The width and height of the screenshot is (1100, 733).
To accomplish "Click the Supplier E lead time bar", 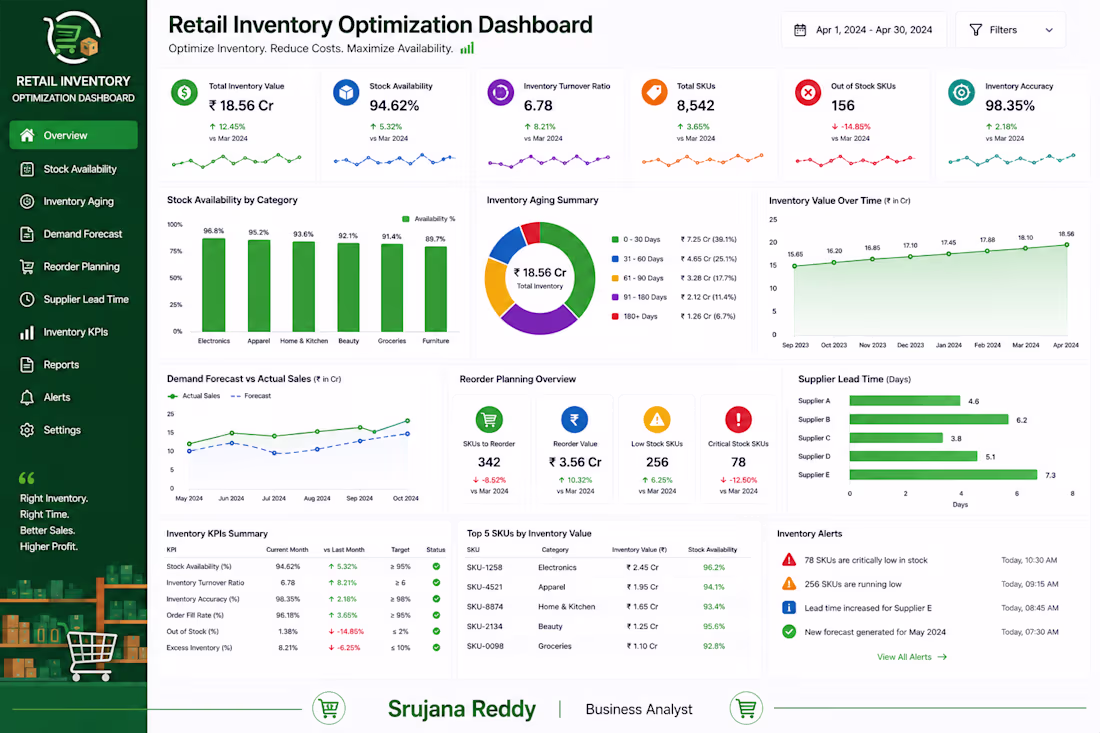I will click(943, 475).
